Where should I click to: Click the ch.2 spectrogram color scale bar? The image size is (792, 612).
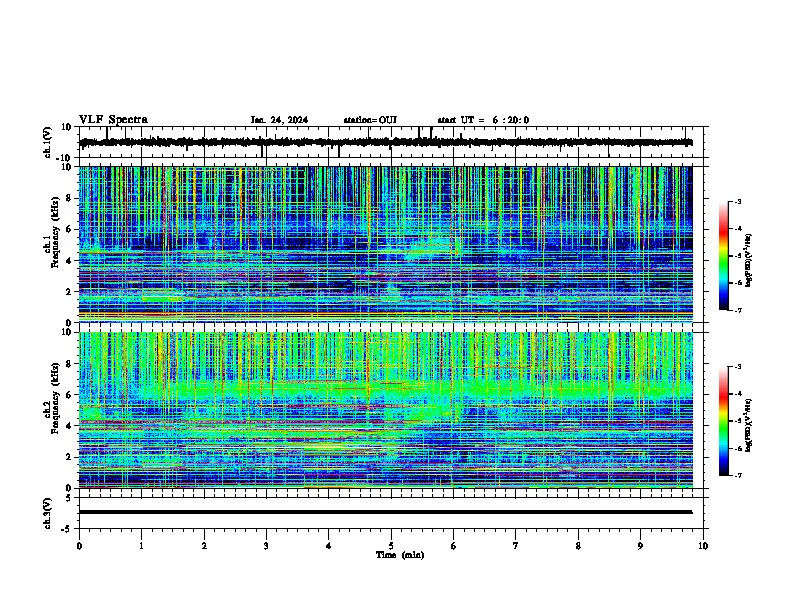coord(724,421)
